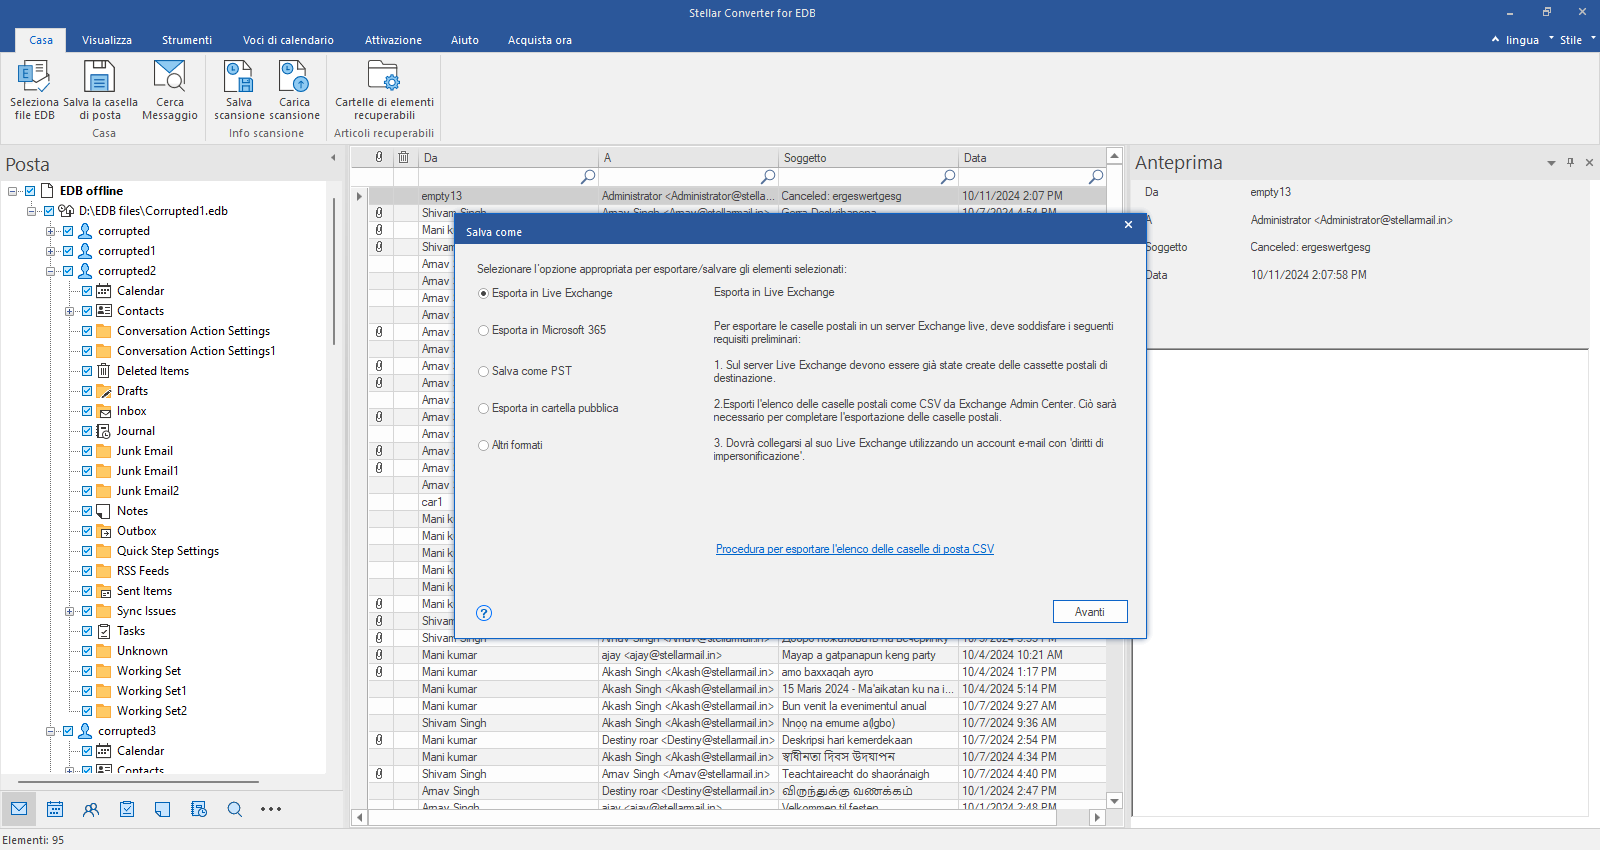
Task: Click search icon in Da filter field
Action: point(588,176)
